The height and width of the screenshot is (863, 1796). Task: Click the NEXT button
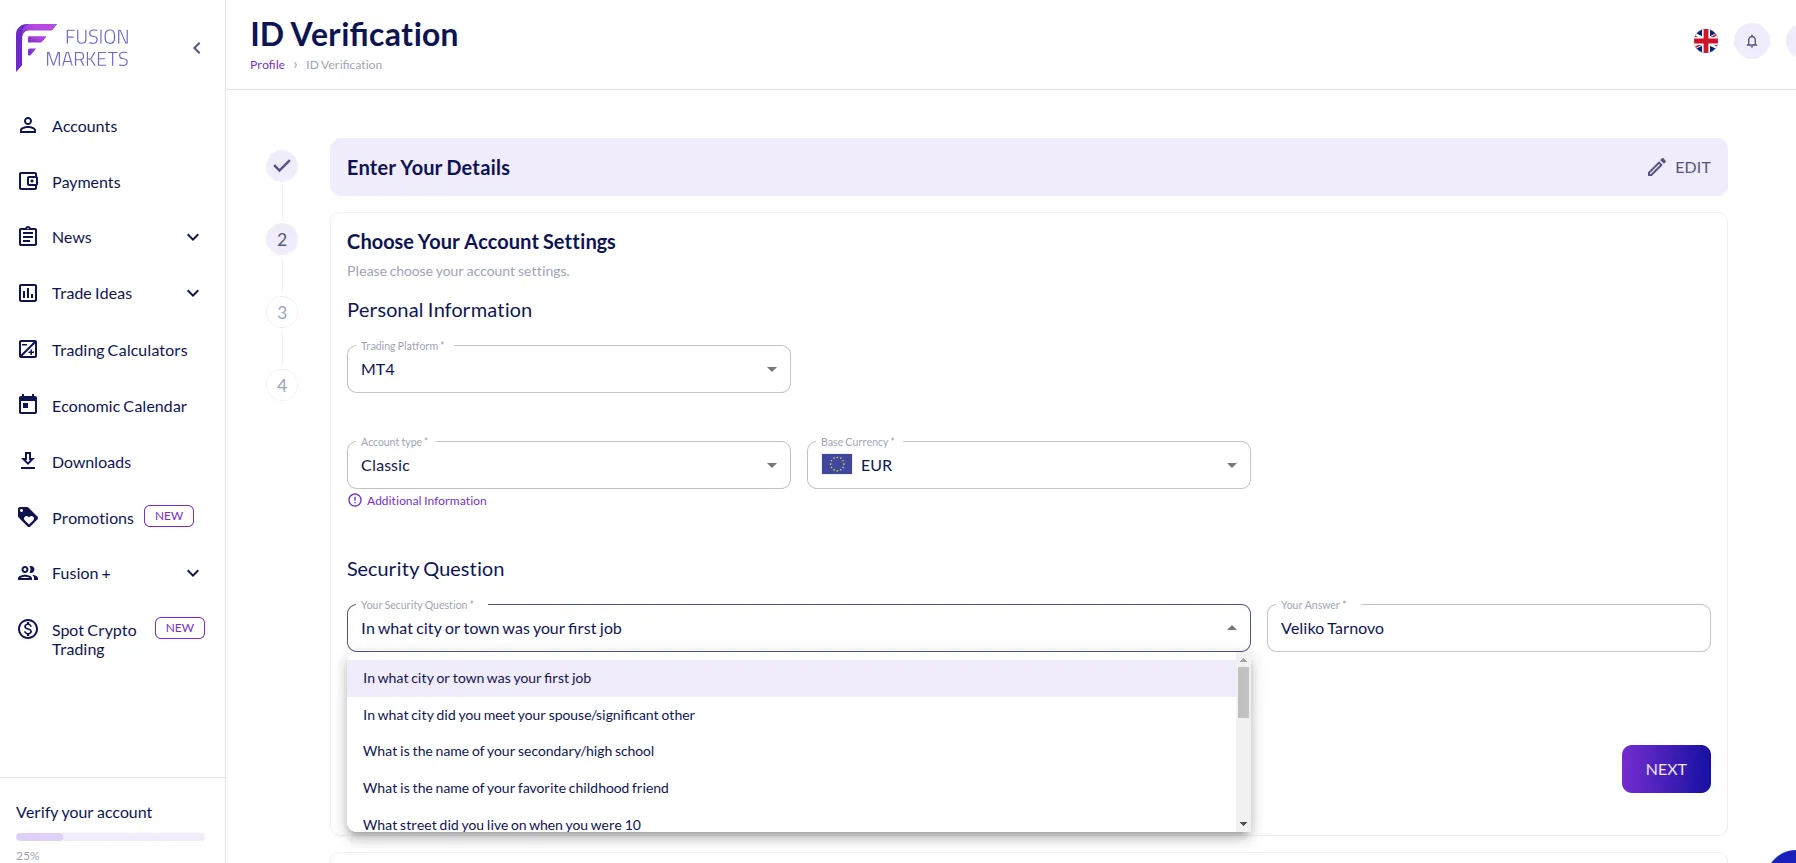1666,769
